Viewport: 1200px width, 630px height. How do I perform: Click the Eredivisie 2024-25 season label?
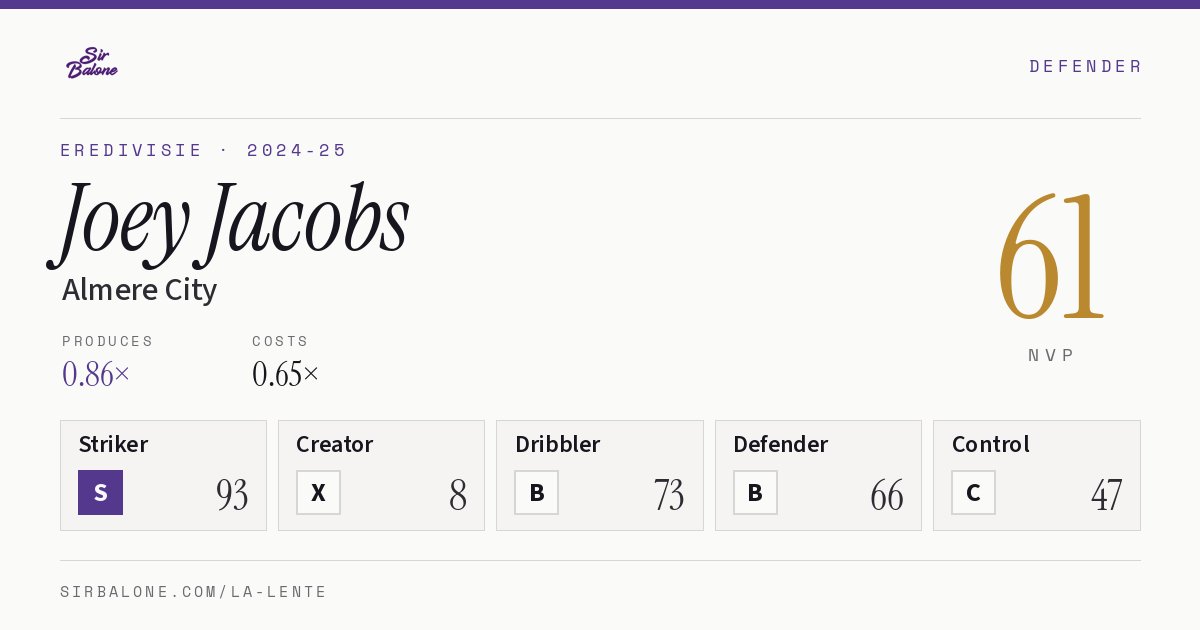204,150
